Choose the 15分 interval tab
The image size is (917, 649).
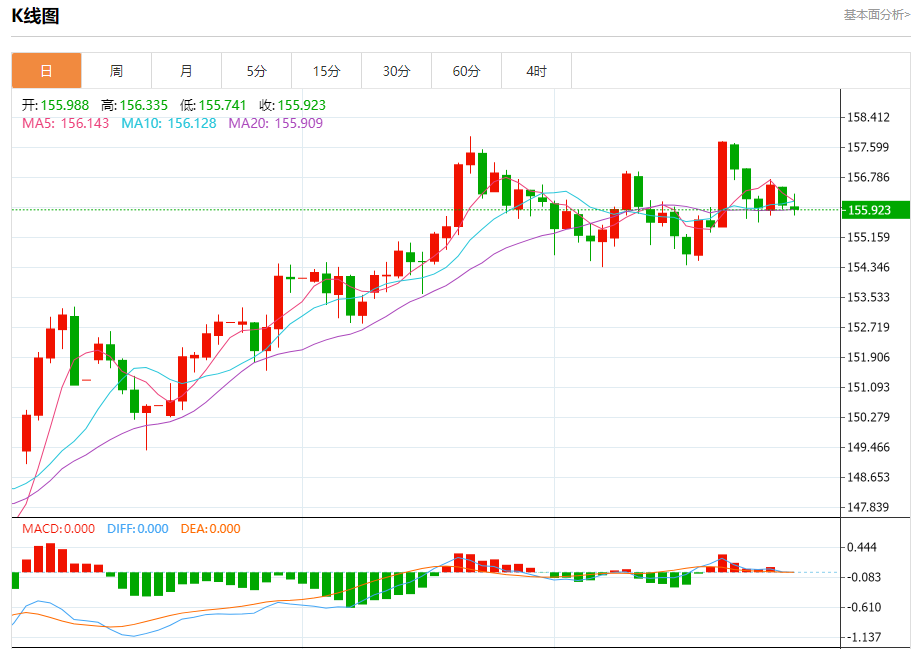click(x=326, y=71)
